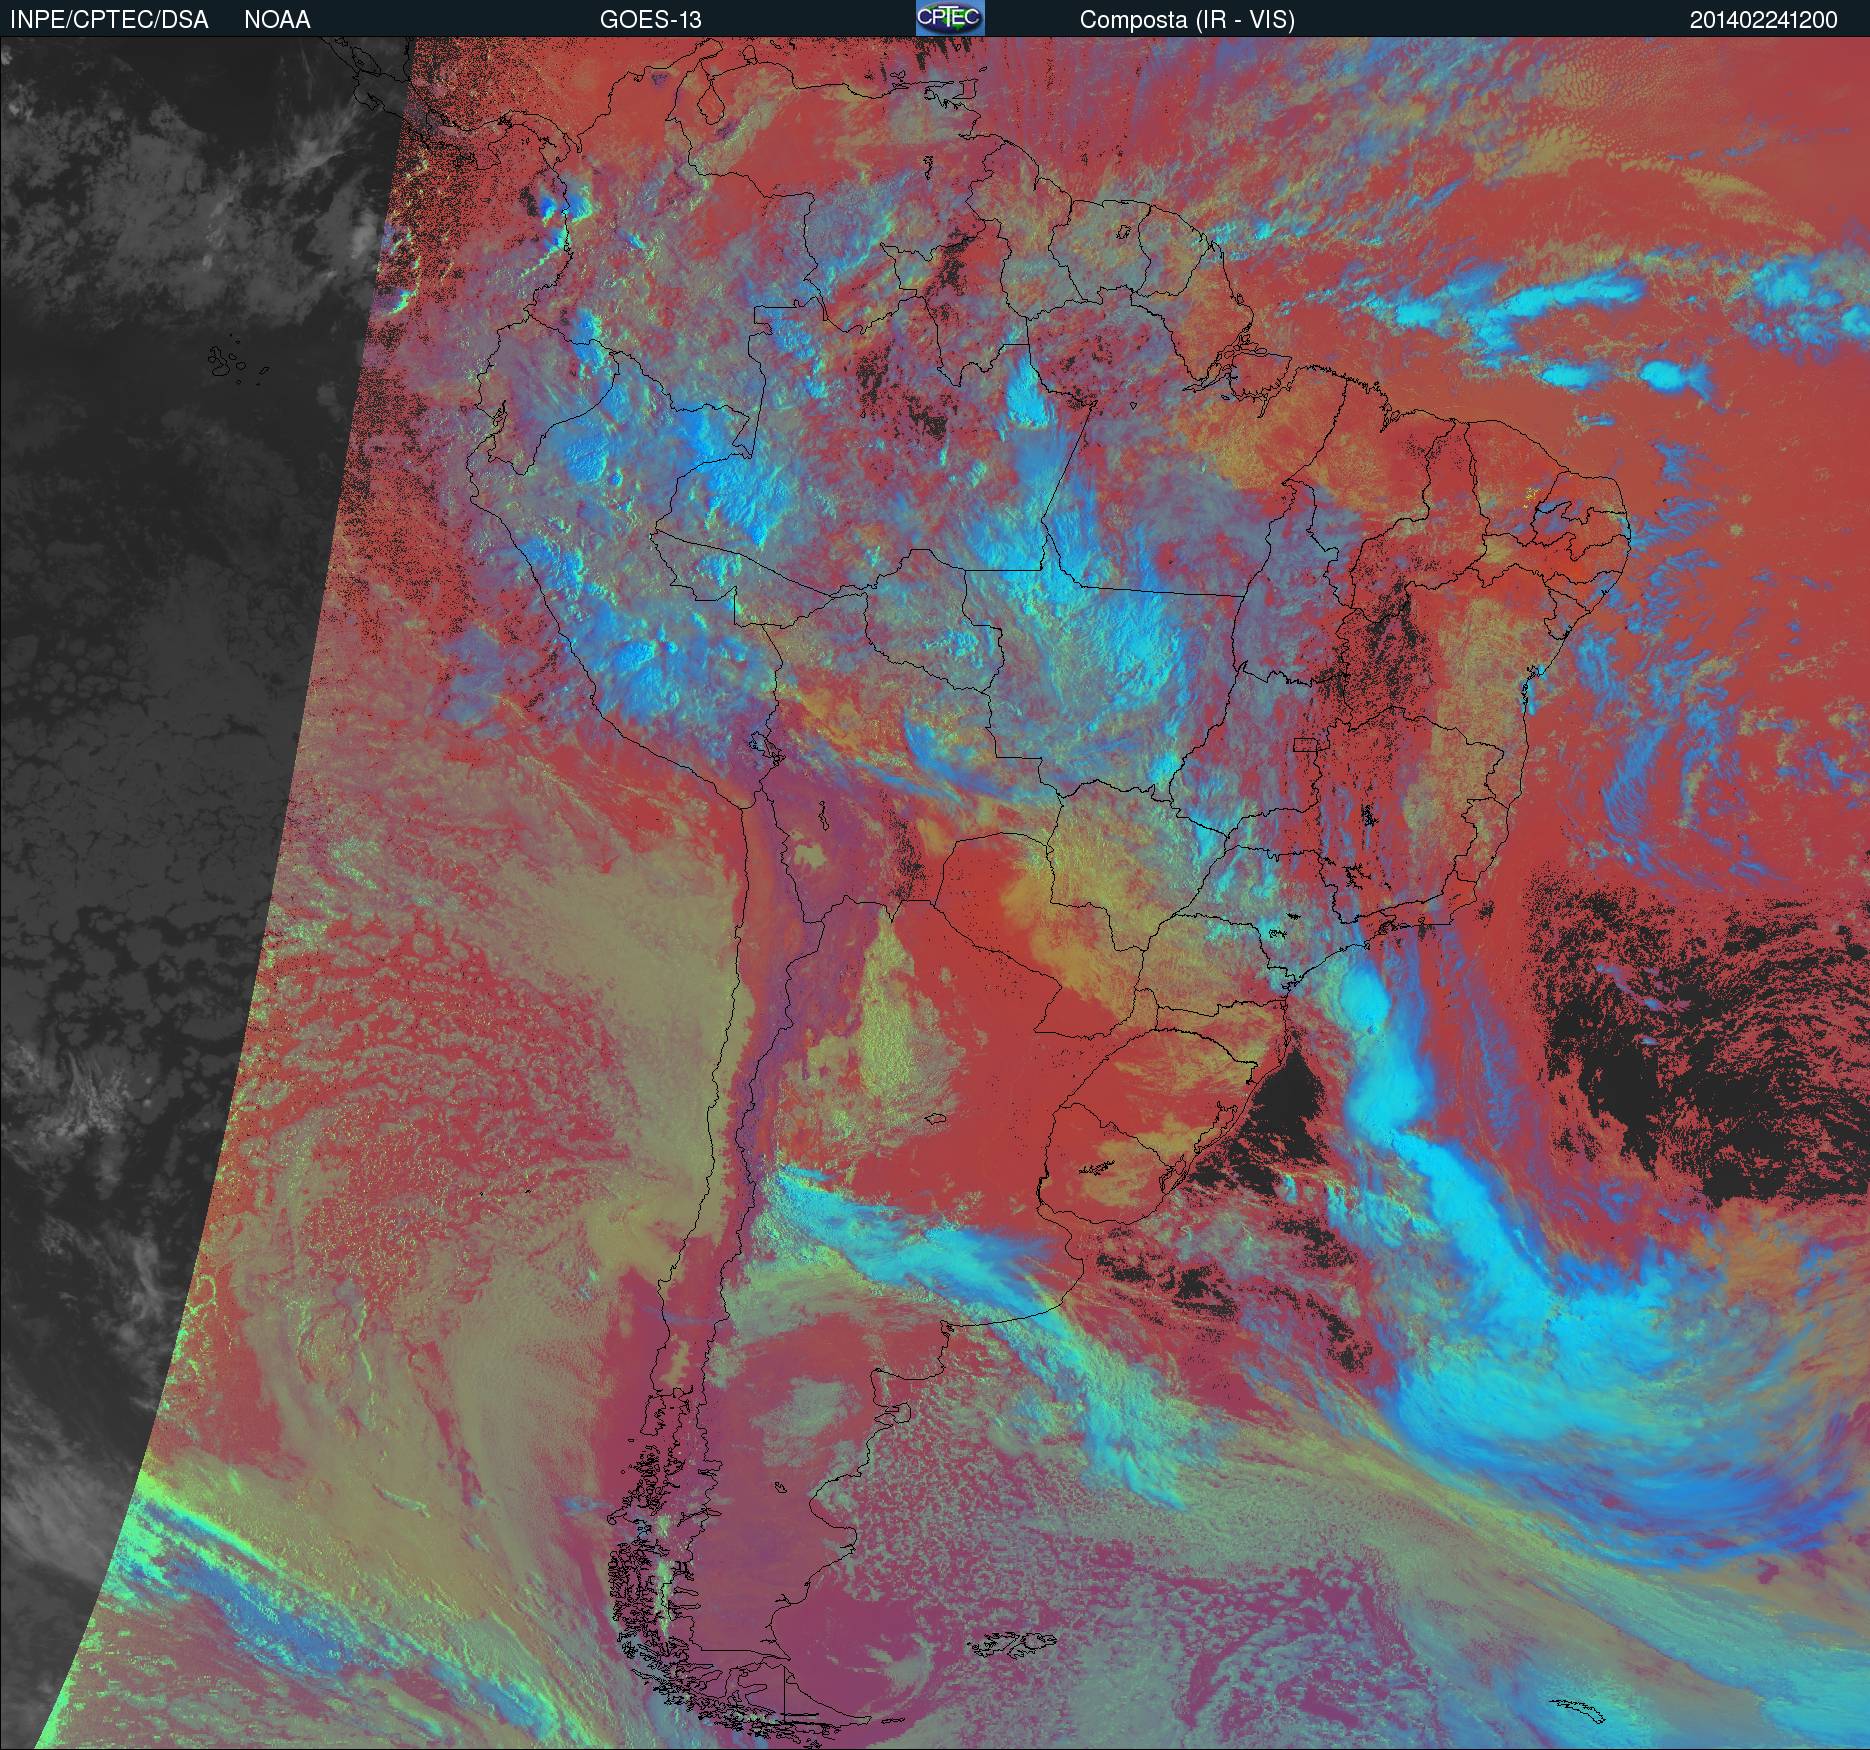Click the satellite composite image

(935, 893)
